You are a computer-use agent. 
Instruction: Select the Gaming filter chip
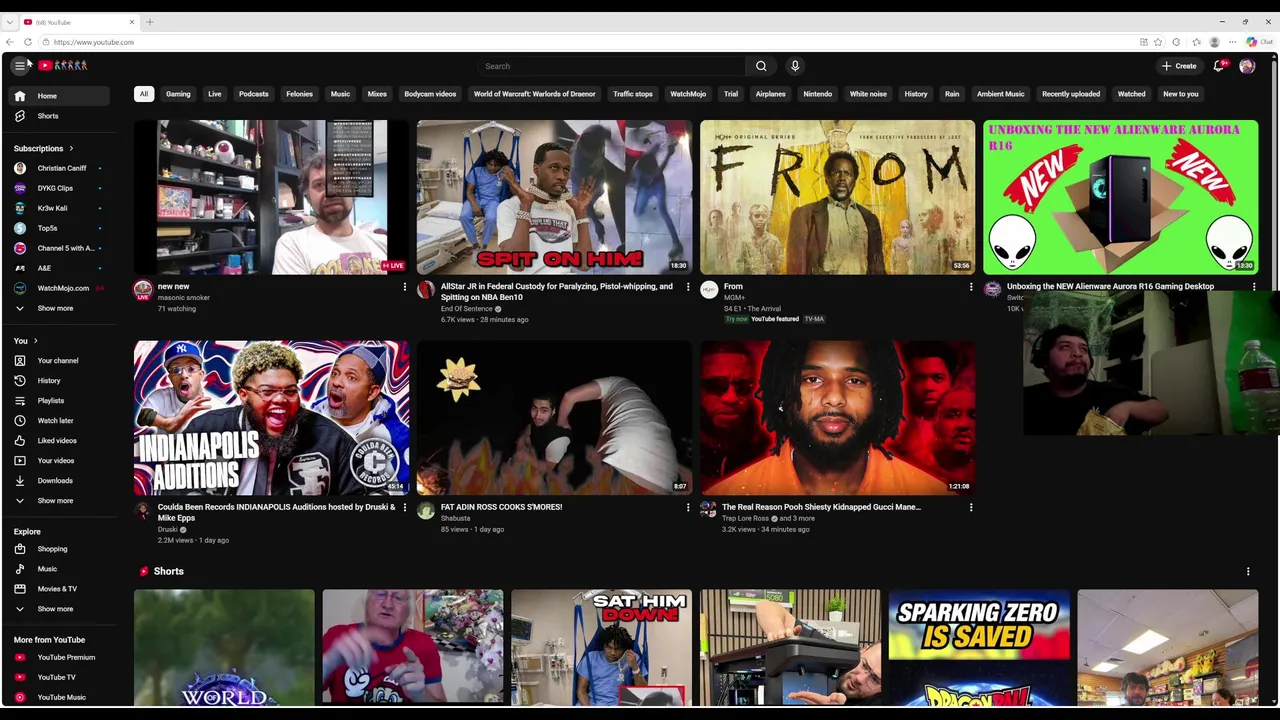pos(178,94)
